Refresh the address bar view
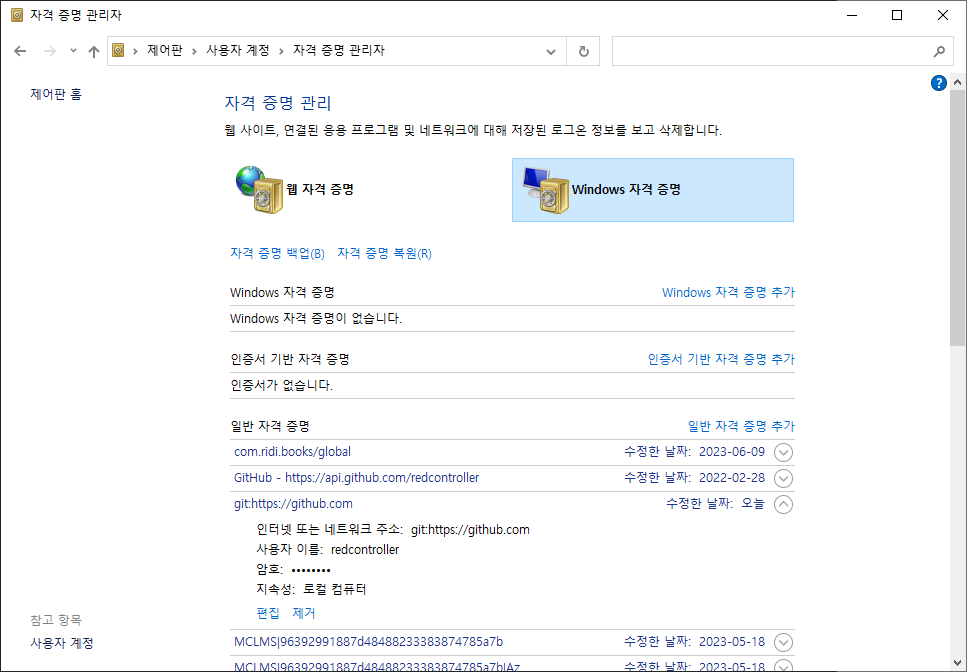This screenshot has height=672, width=967. tap(583, 51)
